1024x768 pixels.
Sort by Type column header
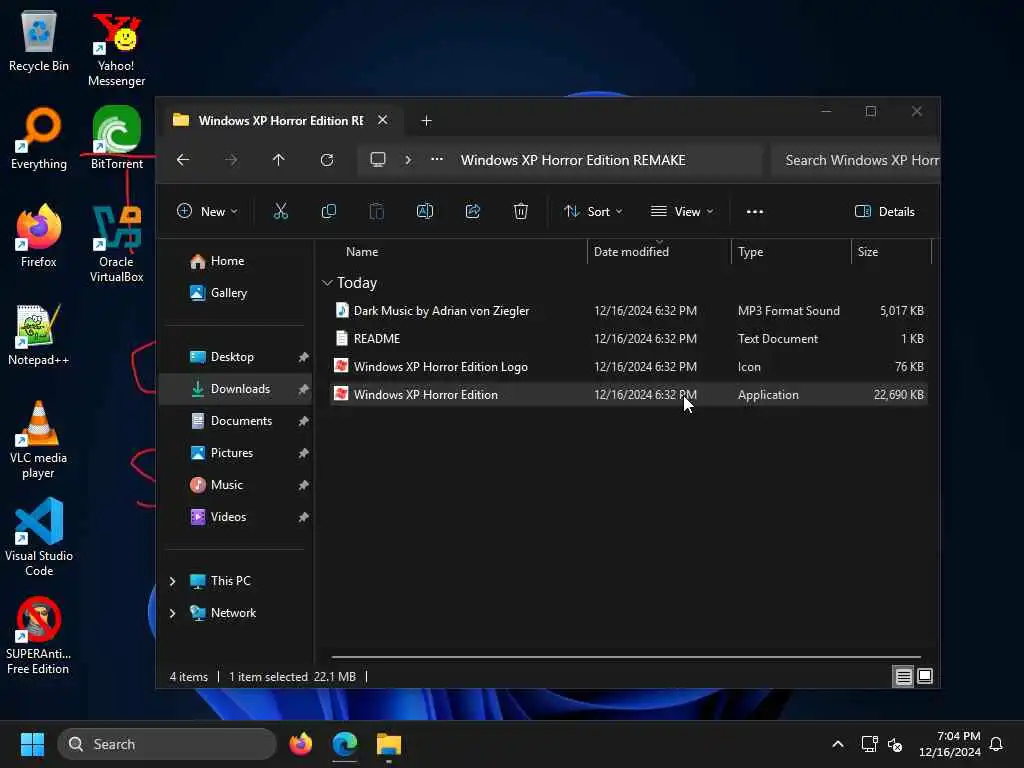750,251
